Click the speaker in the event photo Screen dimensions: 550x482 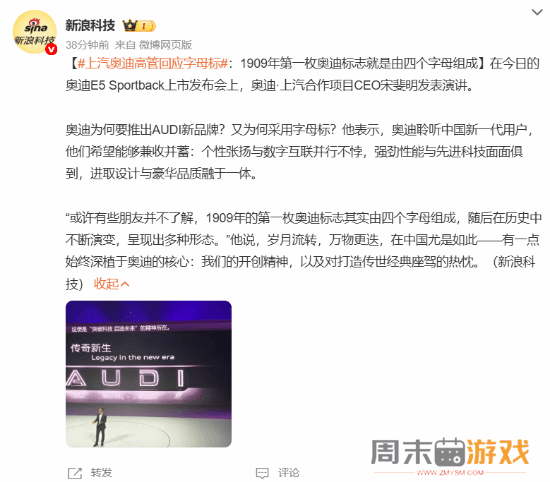100,427
